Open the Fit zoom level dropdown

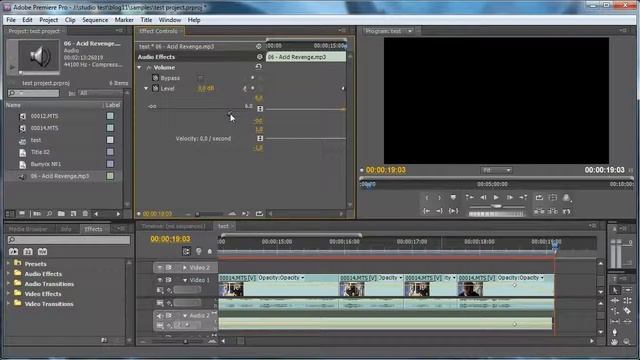(496, 170)
